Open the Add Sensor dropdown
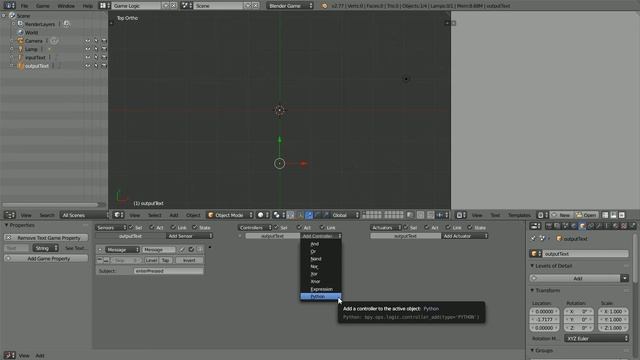Viewport: 640px width, 360px height. (189, 236)
